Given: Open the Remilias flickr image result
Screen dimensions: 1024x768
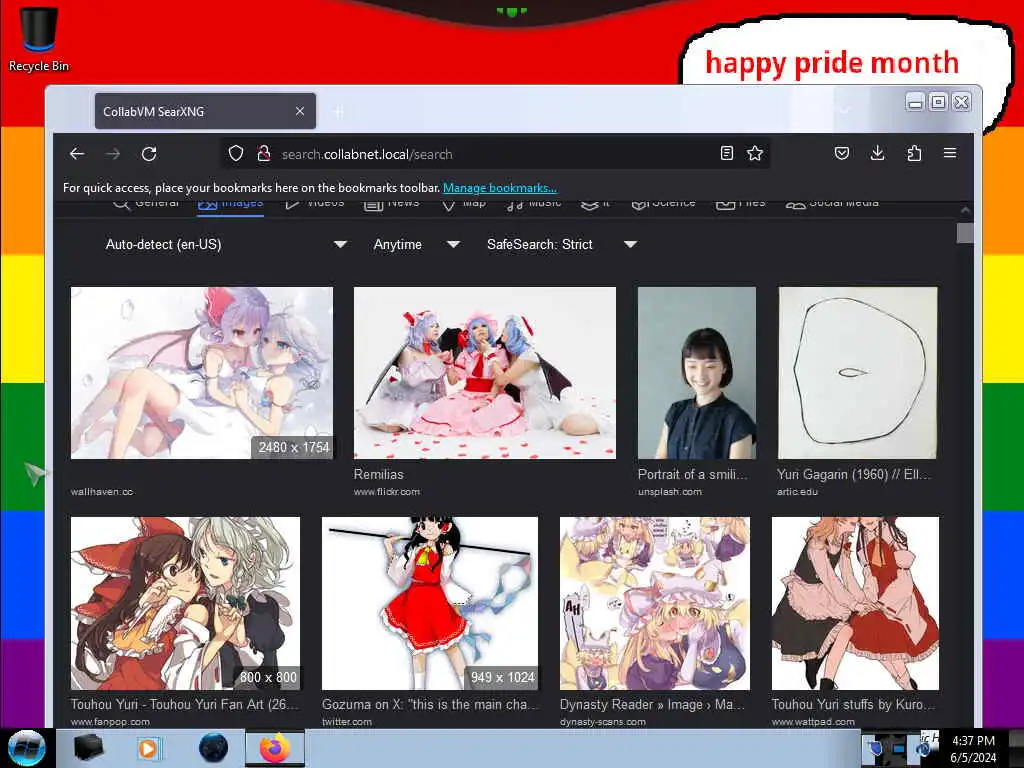Looking at the screenshot, I should point(485,373).
